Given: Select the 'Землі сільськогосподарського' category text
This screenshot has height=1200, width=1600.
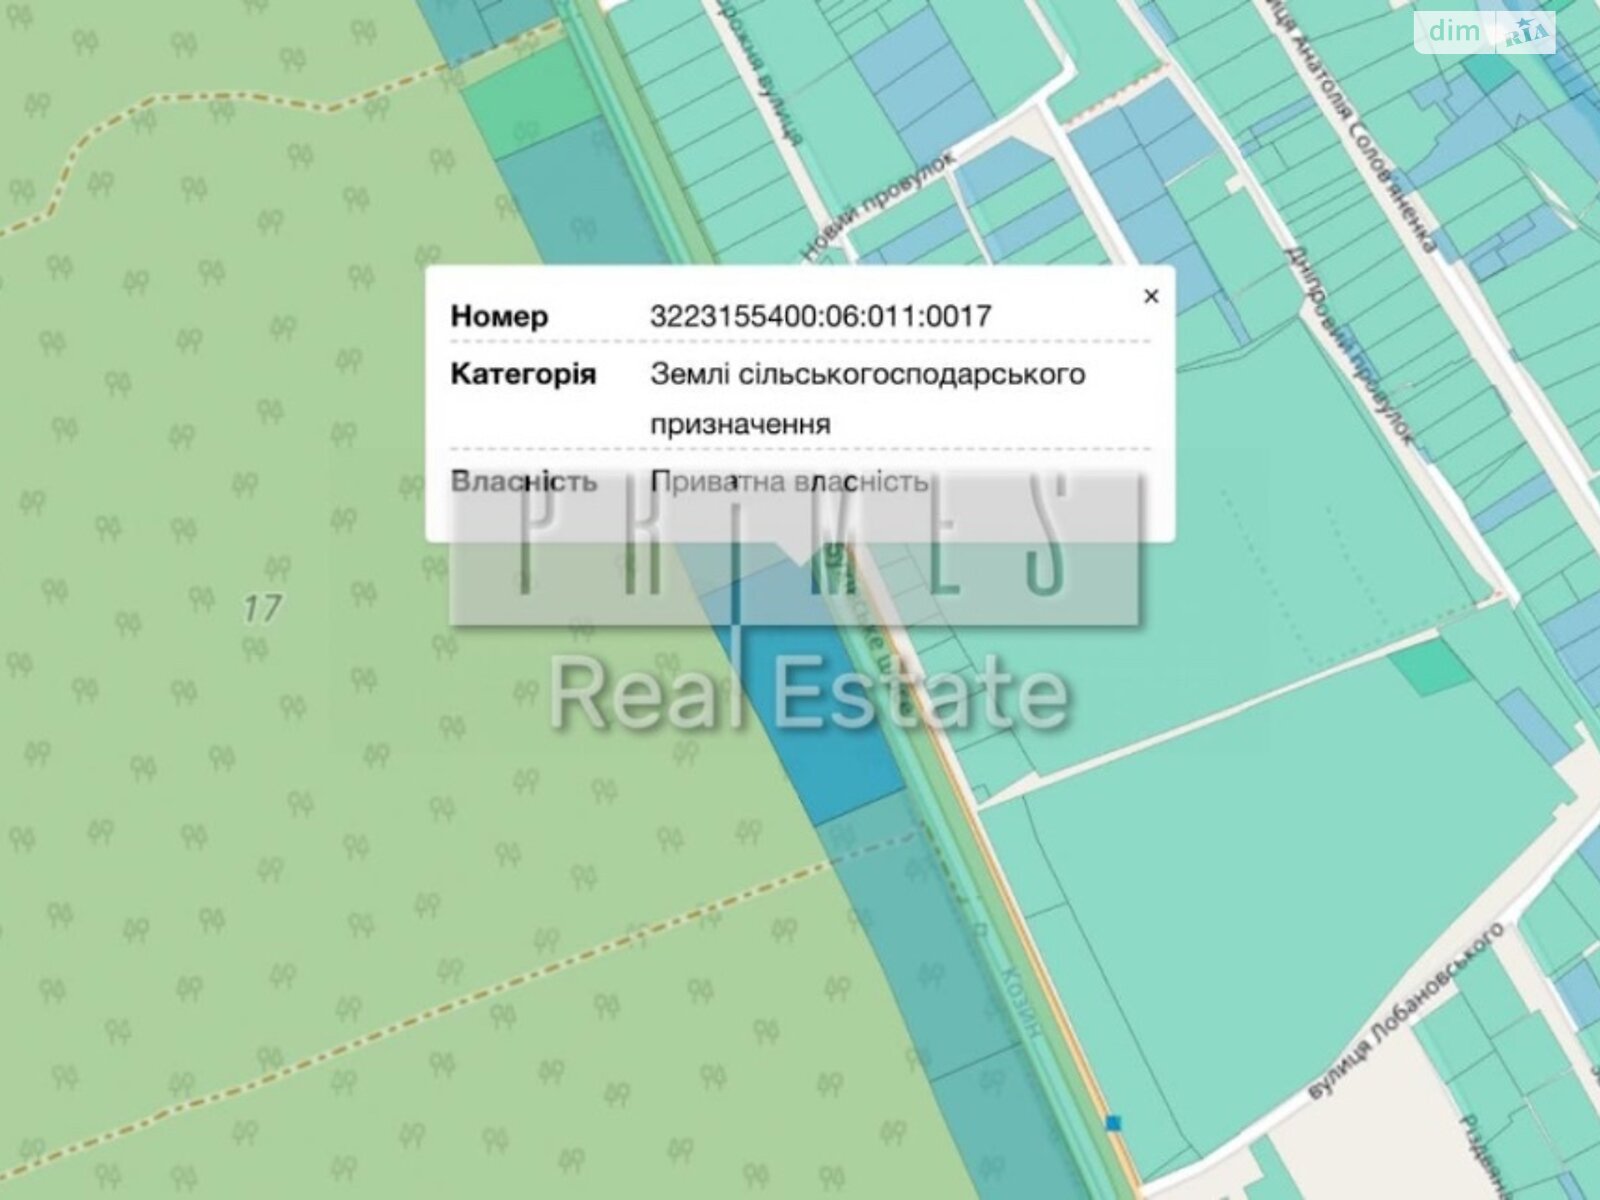Looking at the screenshot, I should [x=868, y=374].
